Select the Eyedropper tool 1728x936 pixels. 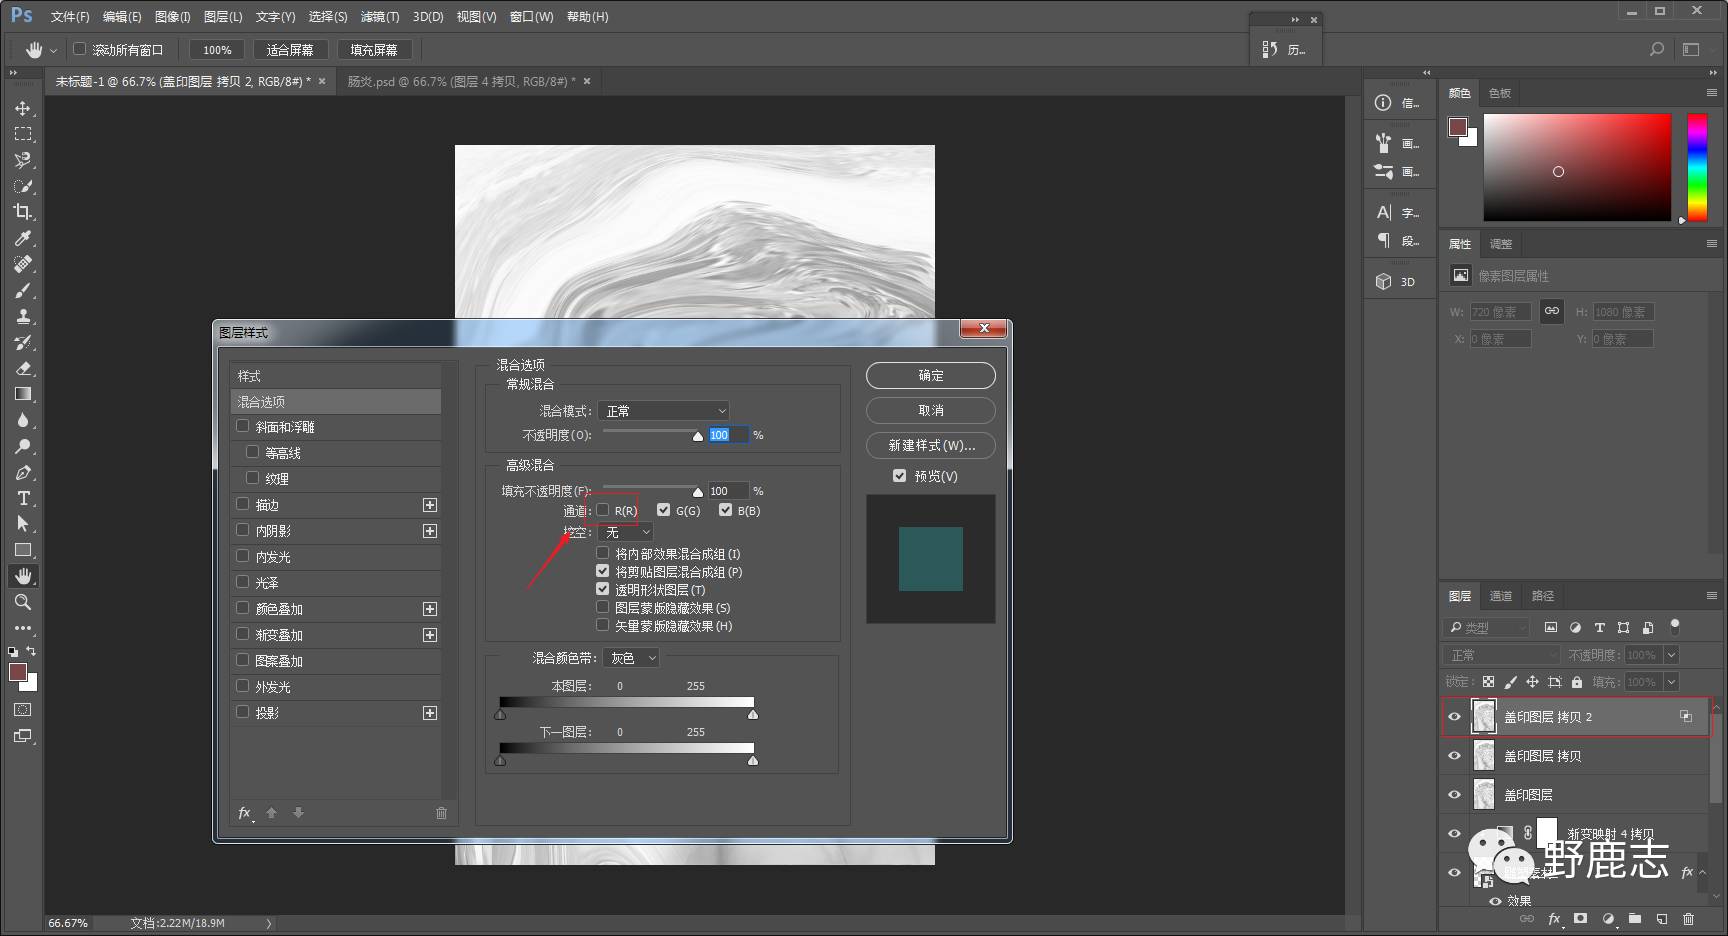coord(22,238)
